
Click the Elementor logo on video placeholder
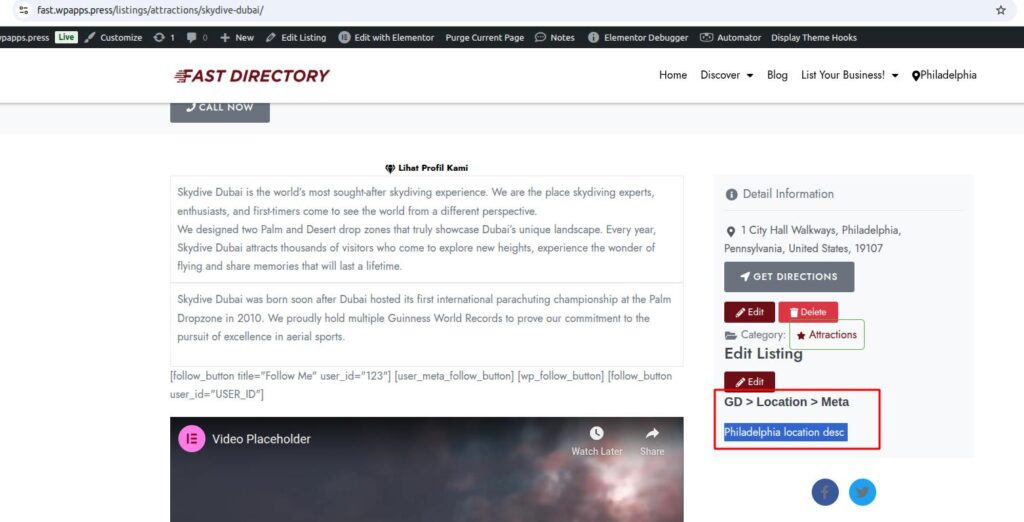pyautogui.click(x=192, y=439)
